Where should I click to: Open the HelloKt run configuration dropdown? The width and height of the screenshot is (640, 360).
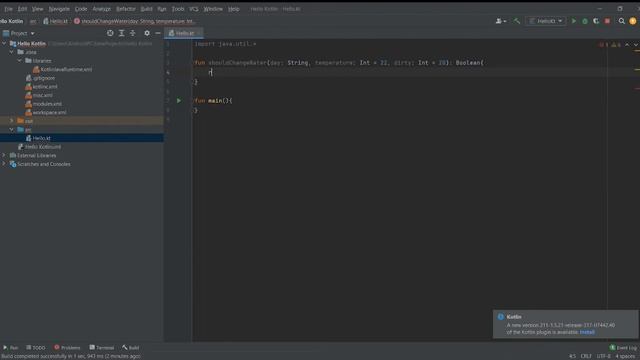546,21
